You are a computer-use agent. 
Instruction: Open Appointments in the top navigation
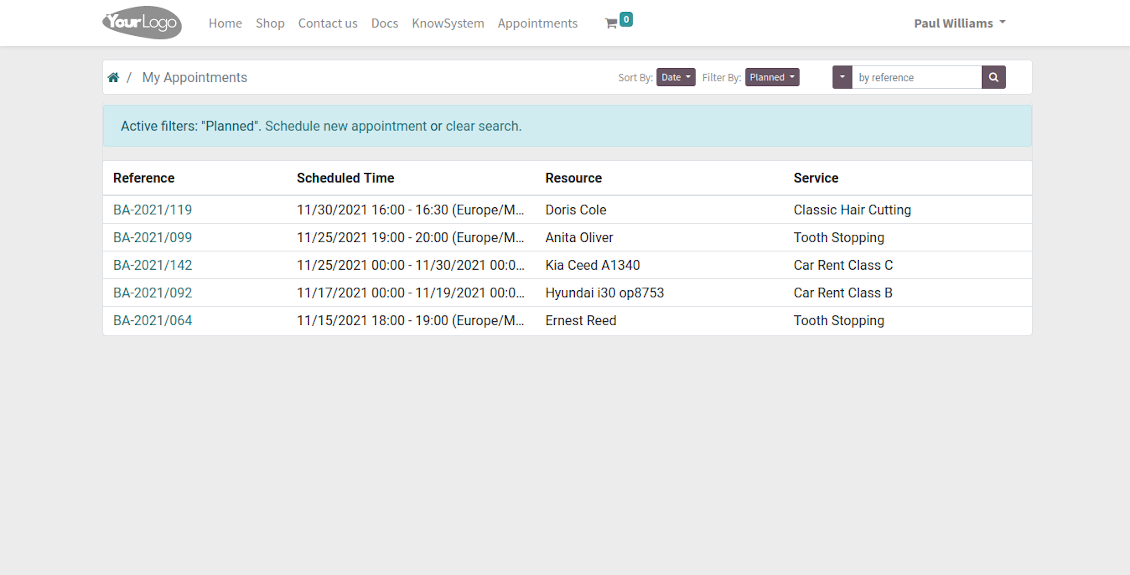click(537, 23)
